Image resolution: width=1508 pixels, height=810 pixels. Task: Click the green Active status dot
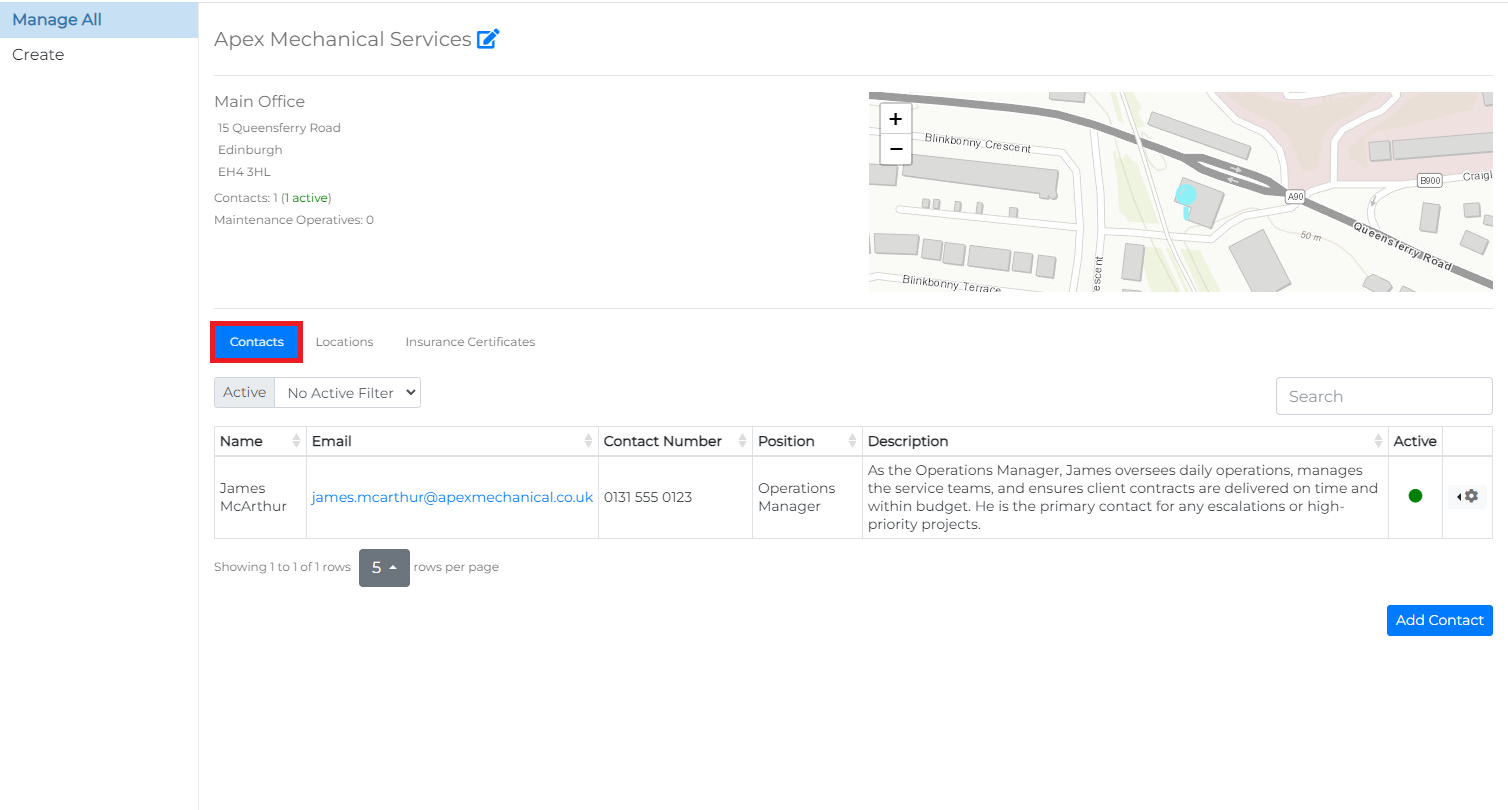pos(1415,496)
